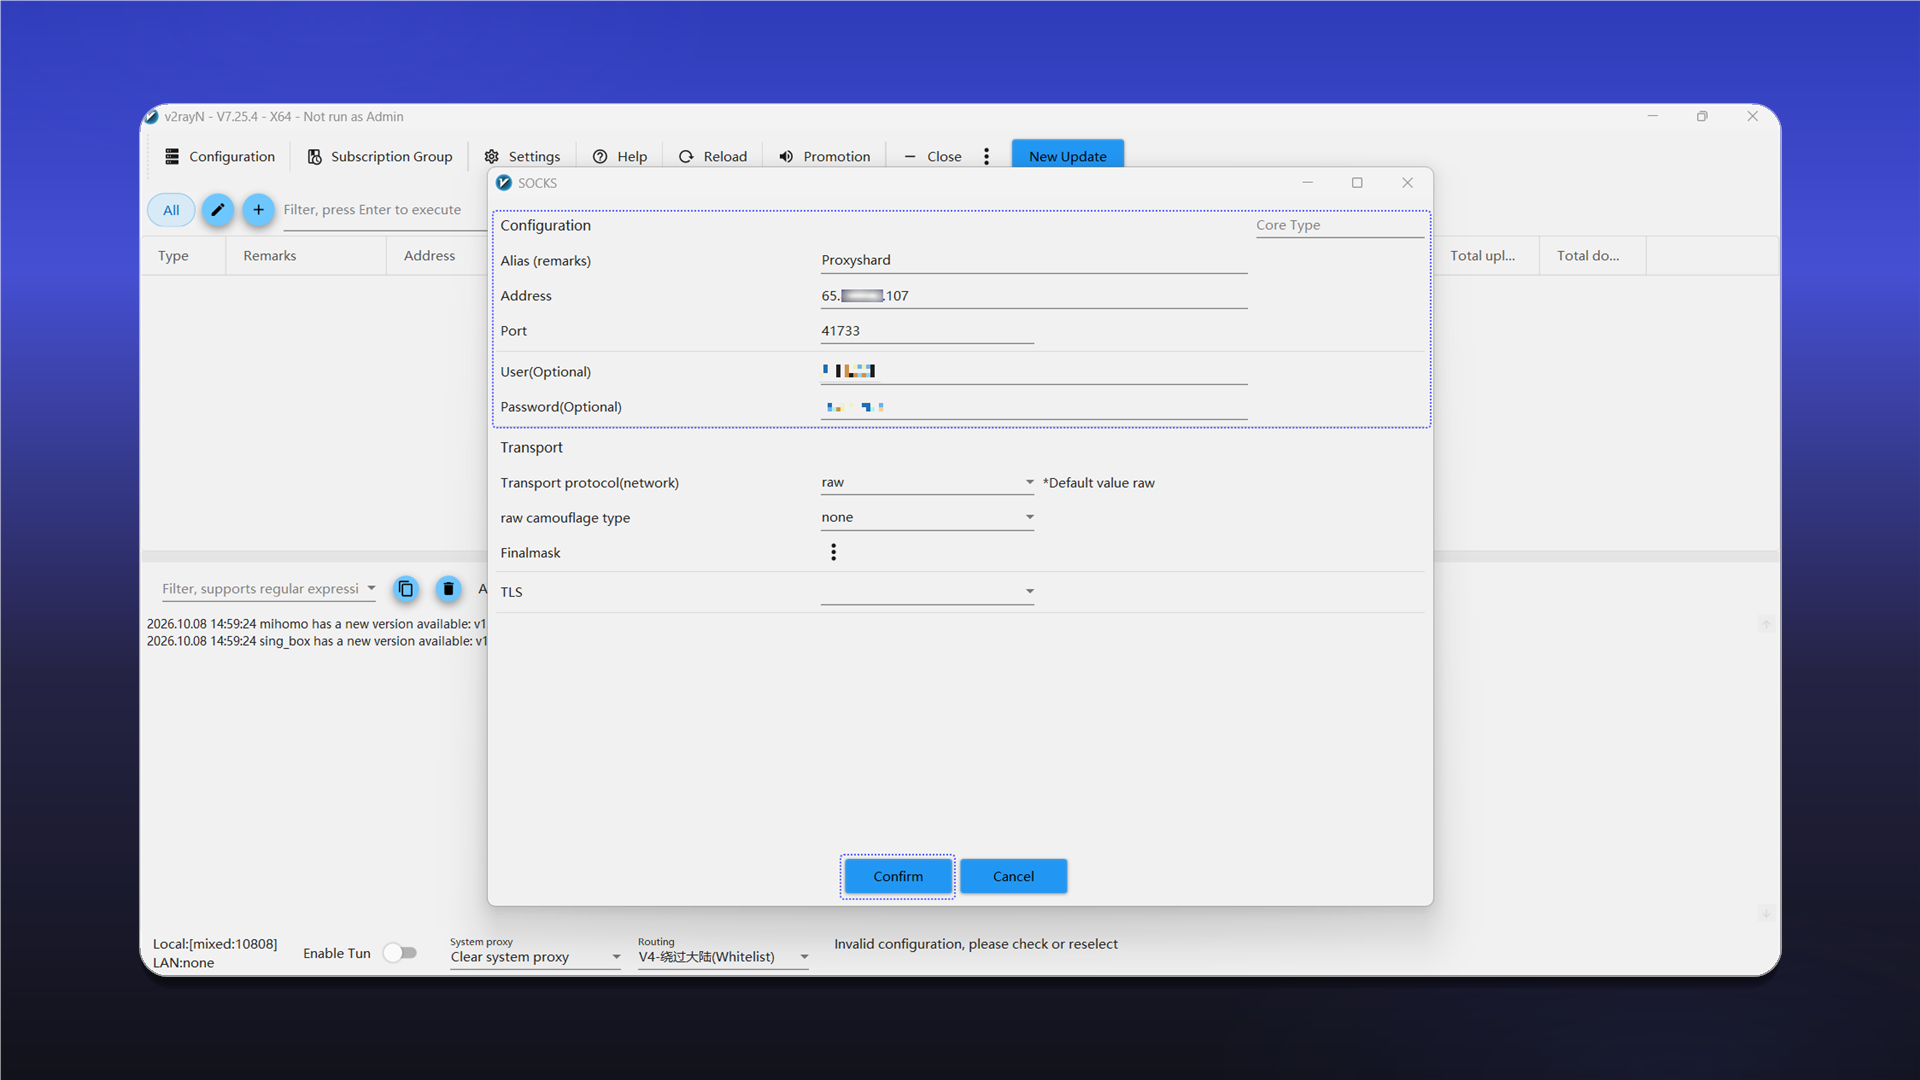
Task: Cancel the SOCKS dialog
Action: (x=1014, y=877)
